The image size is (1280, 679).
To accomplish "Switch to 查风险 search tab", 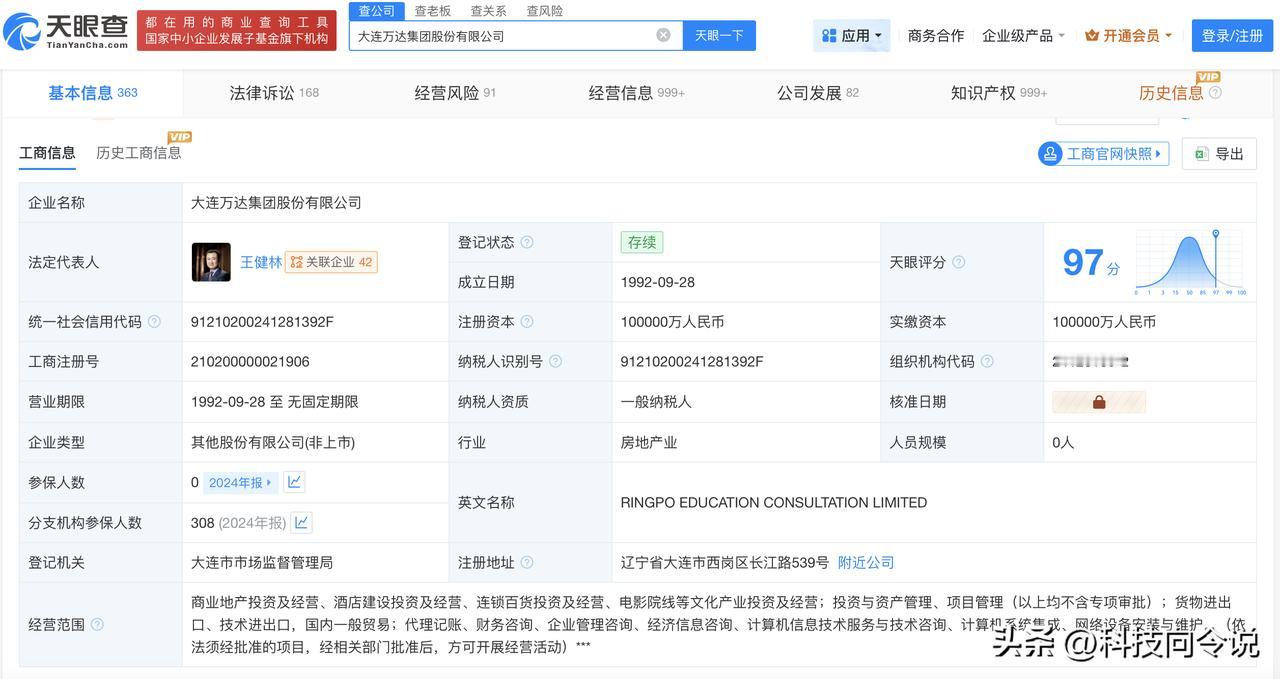I will 545,11.
